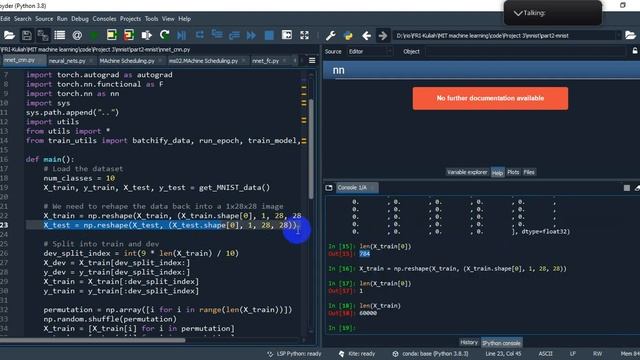Maximize current pane icon
This screenshot has width=640, height=360.
287,36
